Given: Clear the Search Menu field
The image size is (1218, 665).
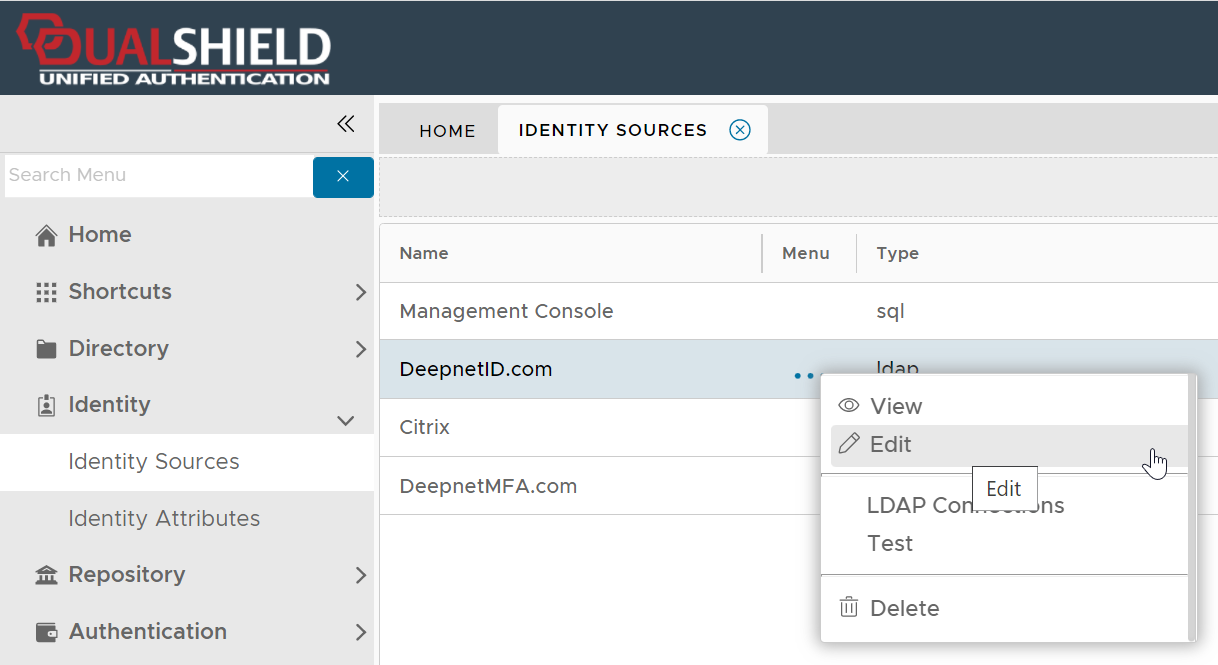Looking at the screenshot, I should click(x=343, y=177).
